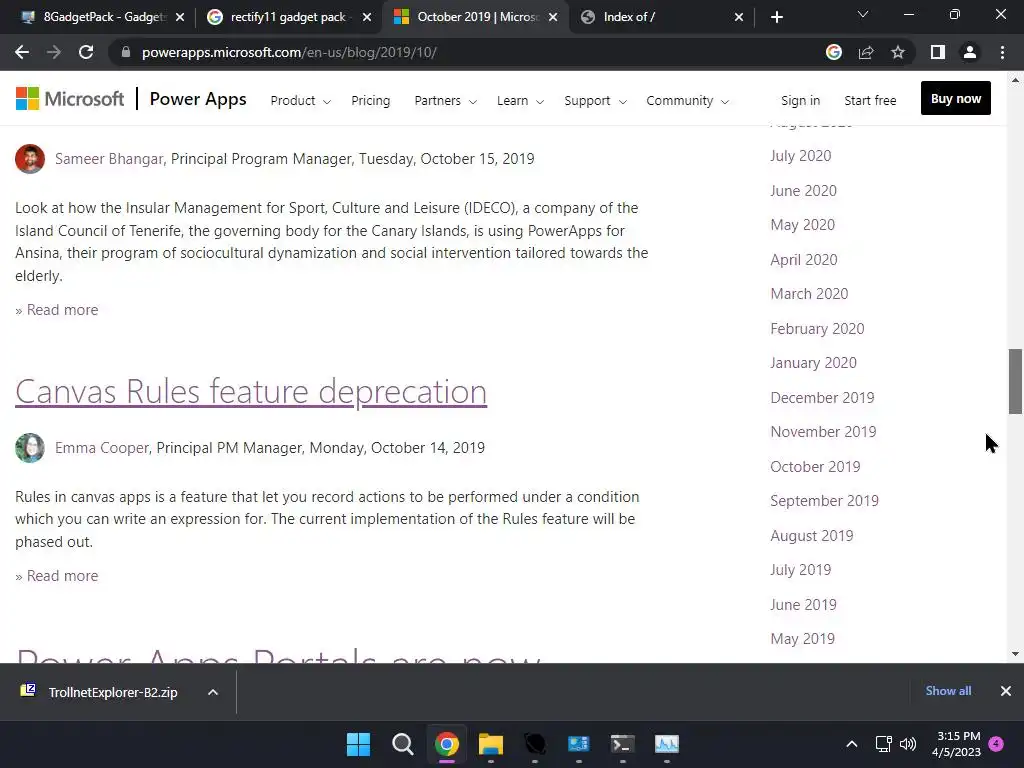Open the terminal icon in the taskbar
The width and height of the screenshot is (1024, 768).
[x=622, y=744]
